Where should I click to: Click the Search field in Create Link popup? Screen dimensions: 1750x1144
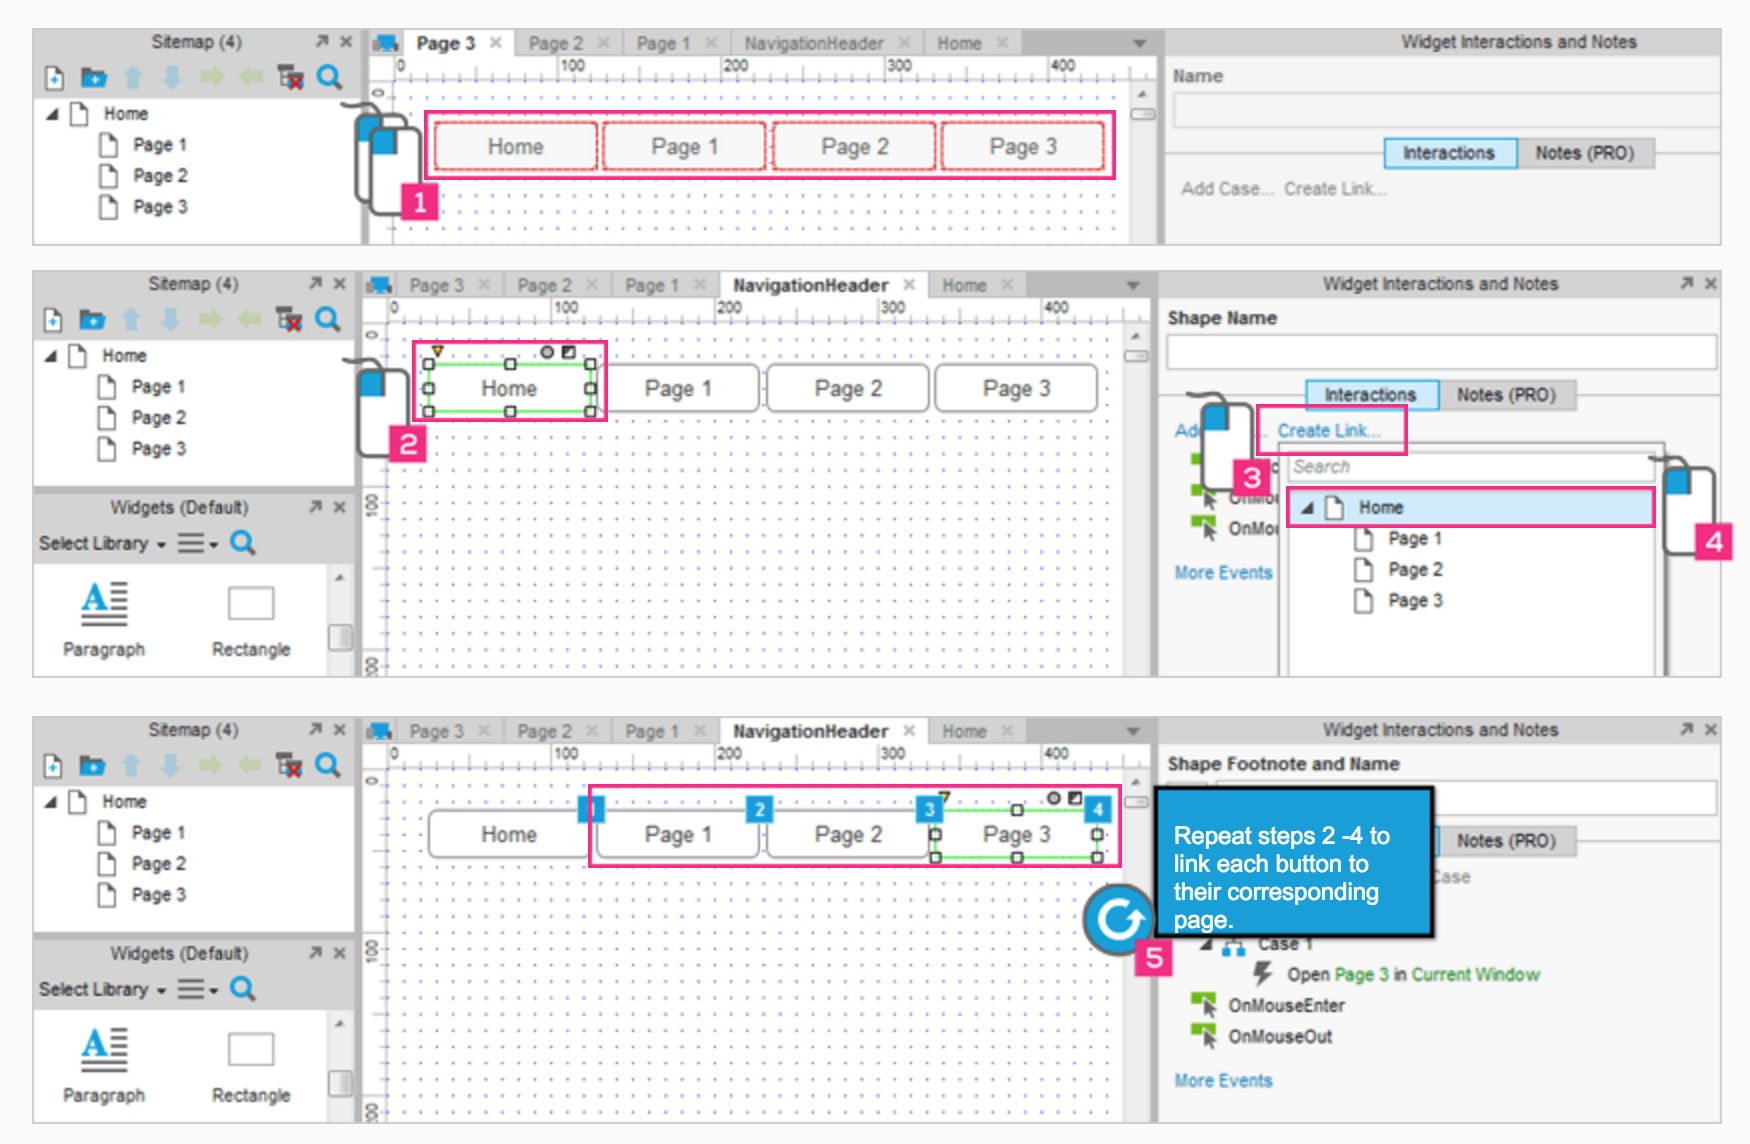[1468, 467]
